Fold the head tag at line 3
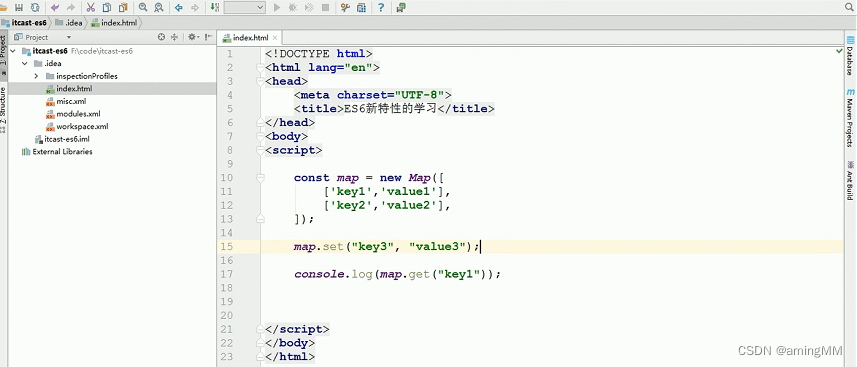 coord(260,81)
